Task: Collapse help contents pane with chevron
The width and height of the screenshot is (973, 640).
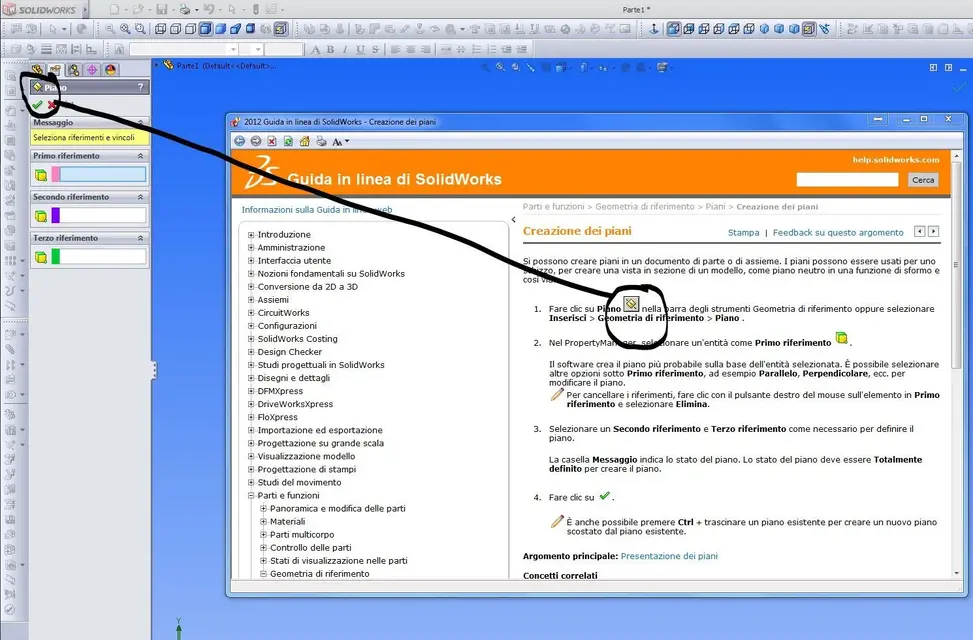Action: [x=513, y=219]
